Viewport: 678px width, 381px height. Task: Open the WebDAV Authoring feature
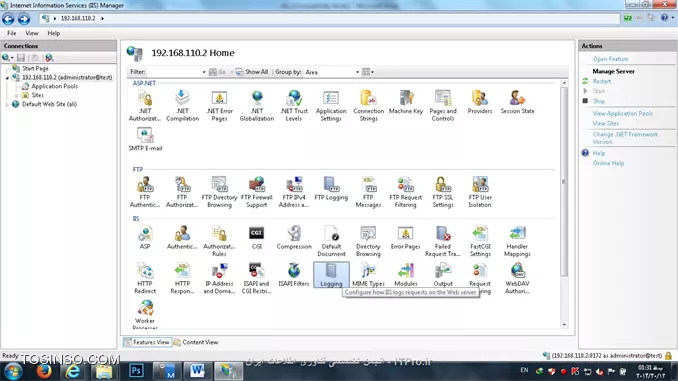(517, 278)
